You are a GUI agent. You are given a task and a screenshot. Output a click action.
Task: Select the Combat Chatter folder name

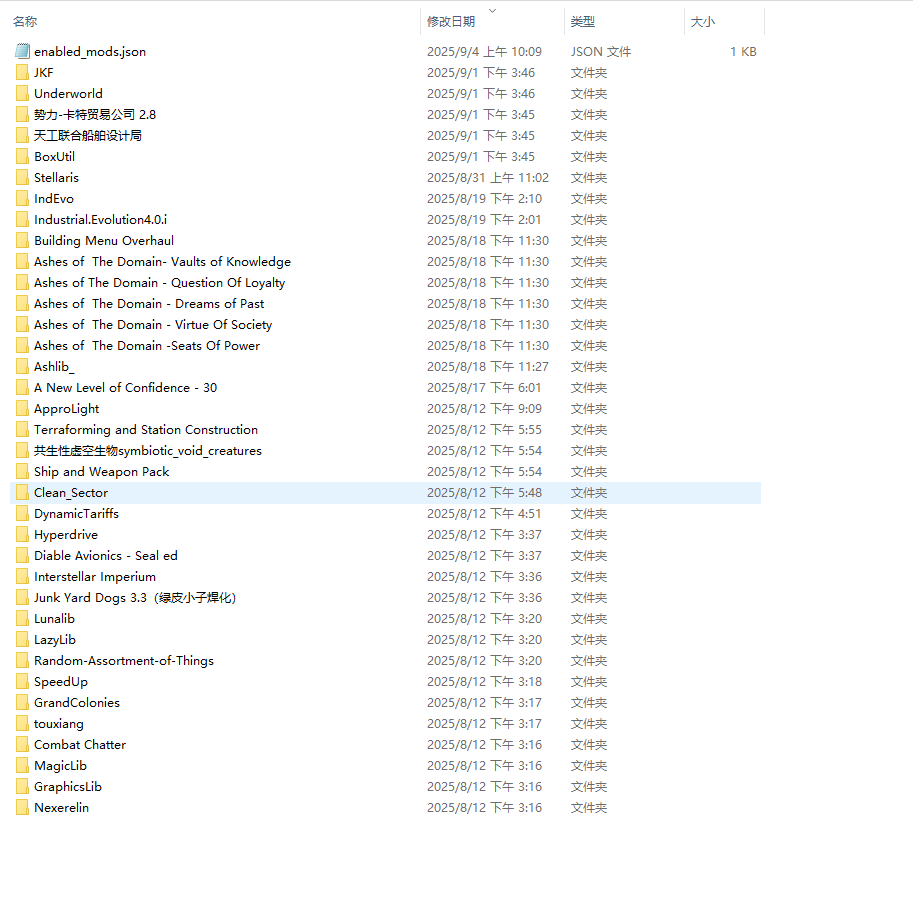pos(80,744)
